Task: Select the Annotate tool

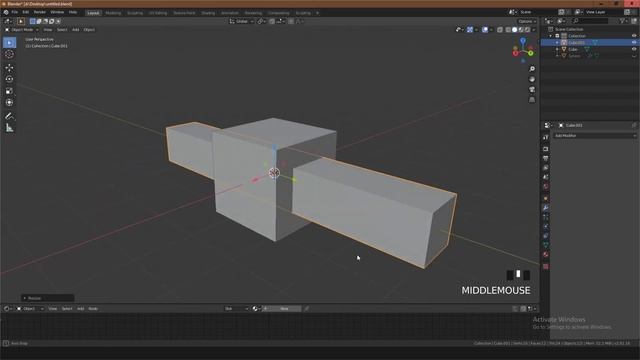Action: click(x=9, y=116)
